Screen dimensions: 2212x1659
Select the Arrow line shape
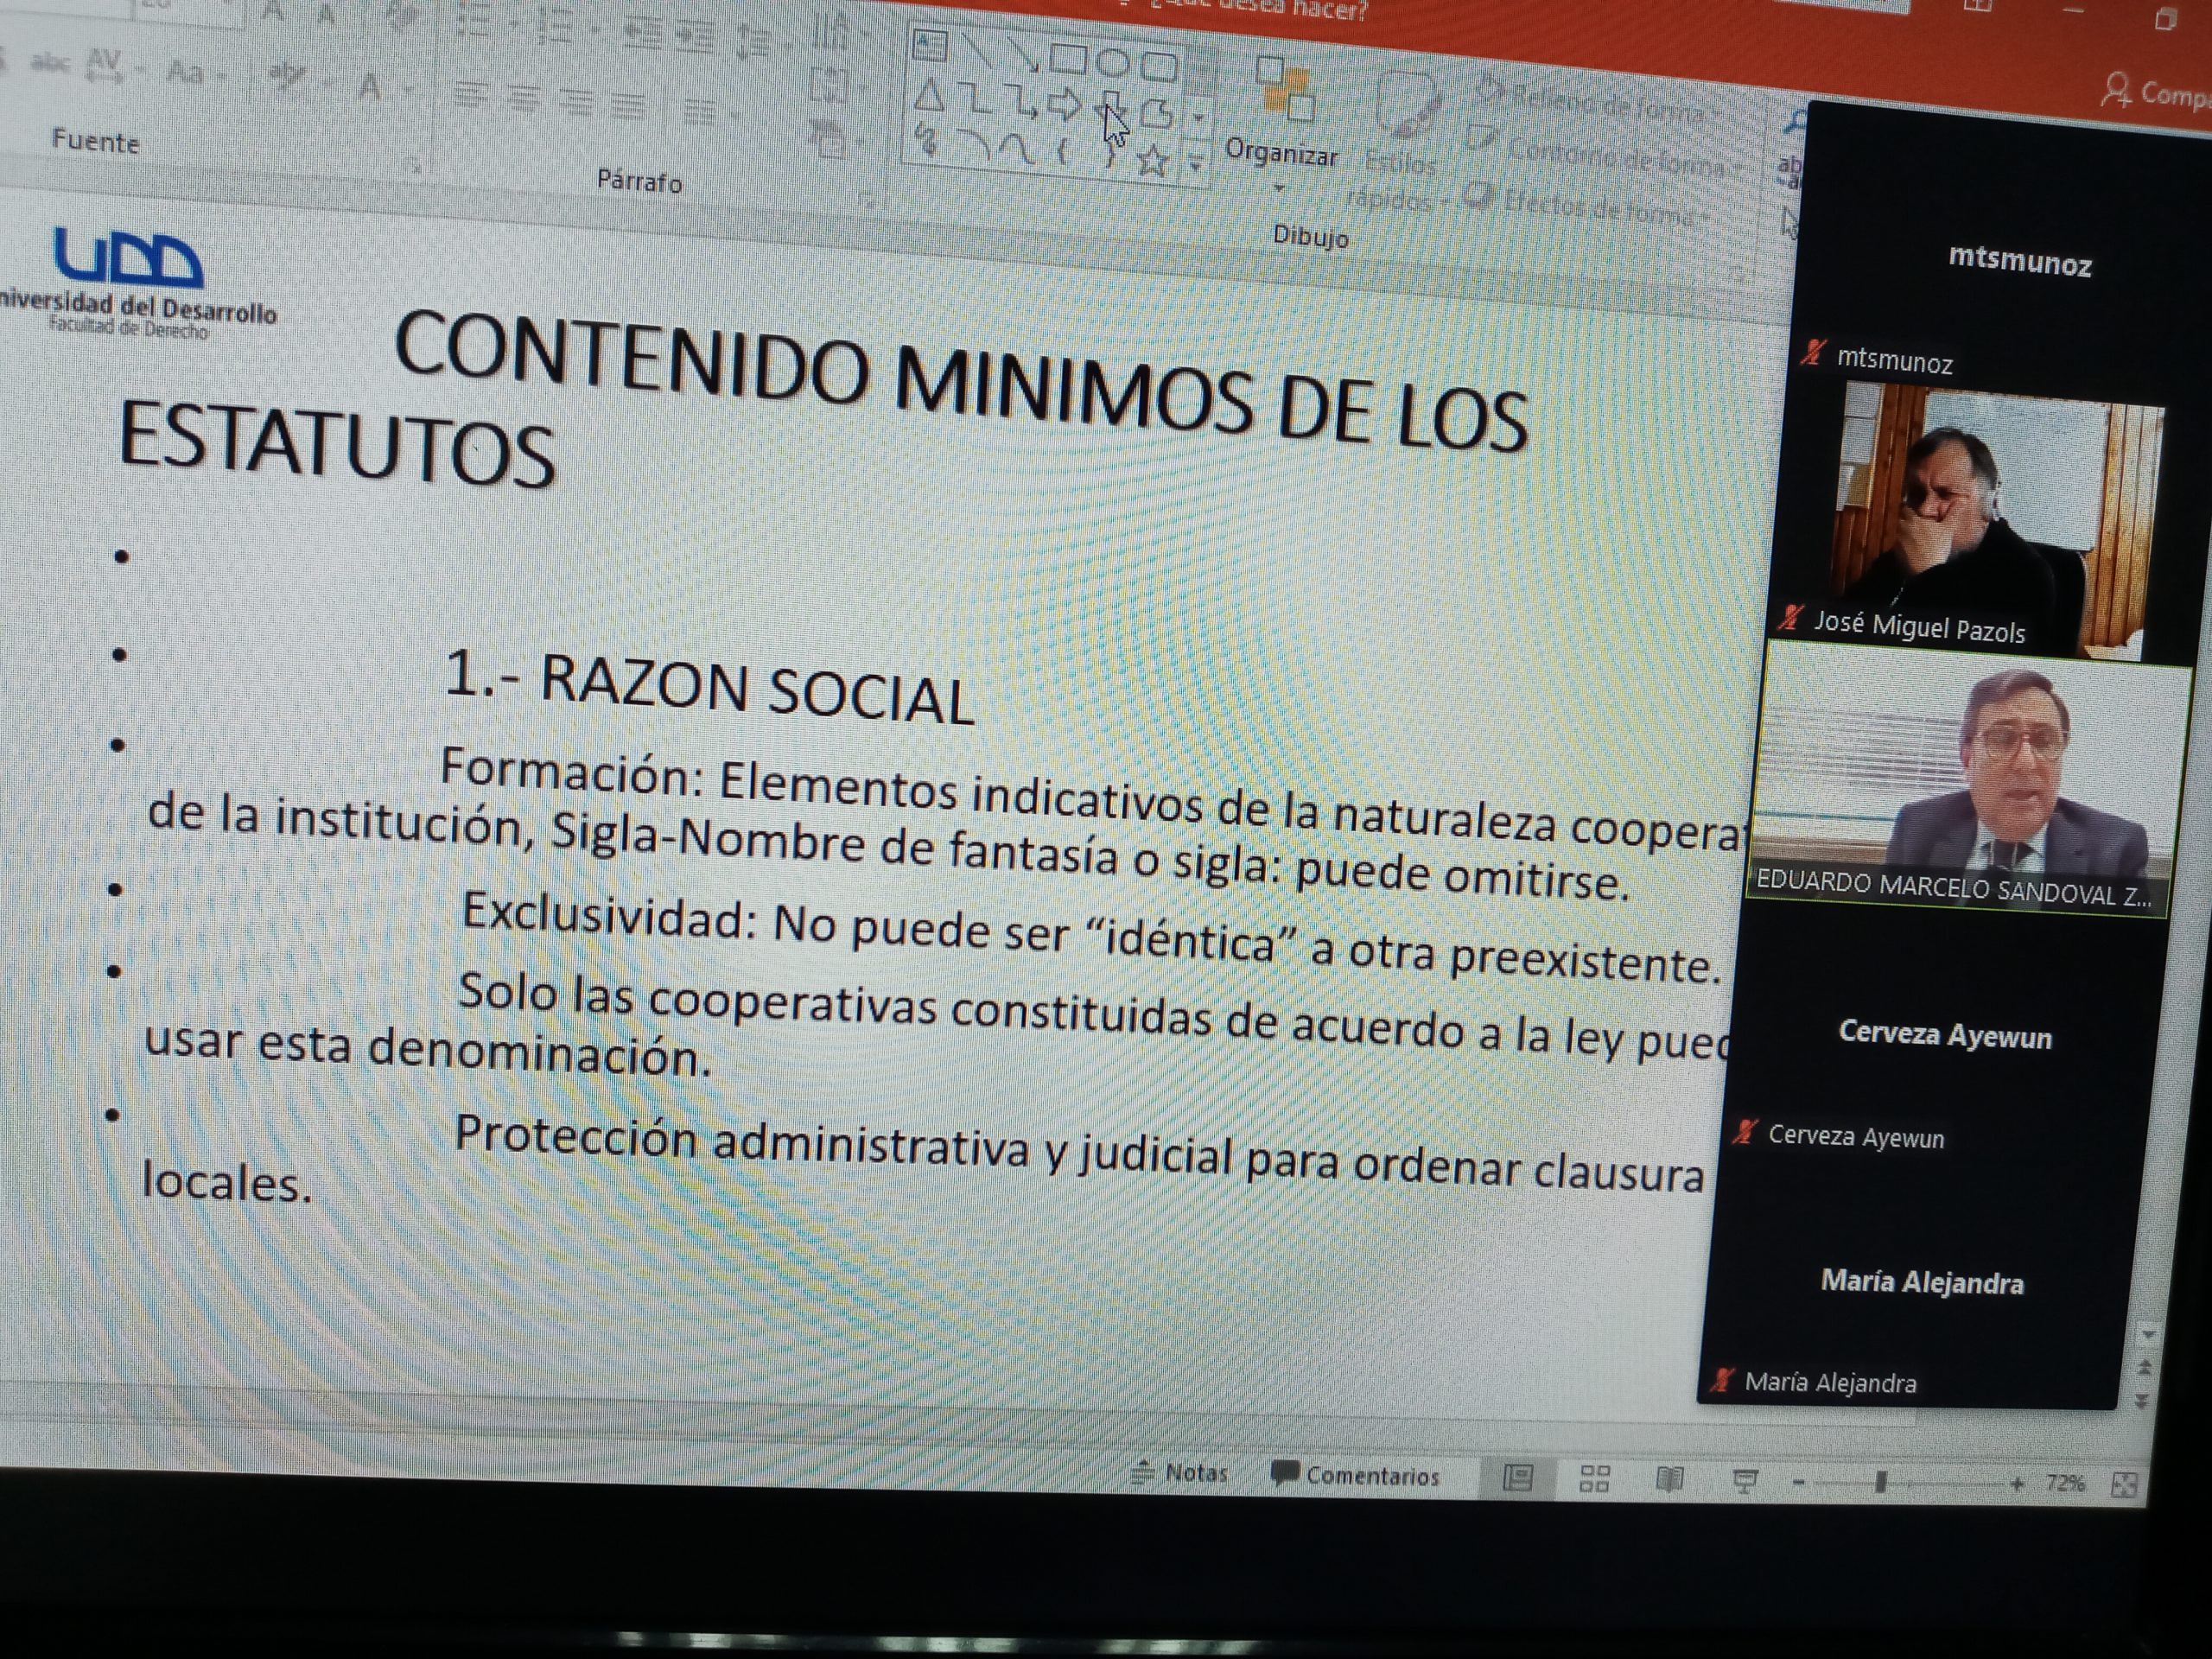pyautogui.click(x=1022, y=54)
